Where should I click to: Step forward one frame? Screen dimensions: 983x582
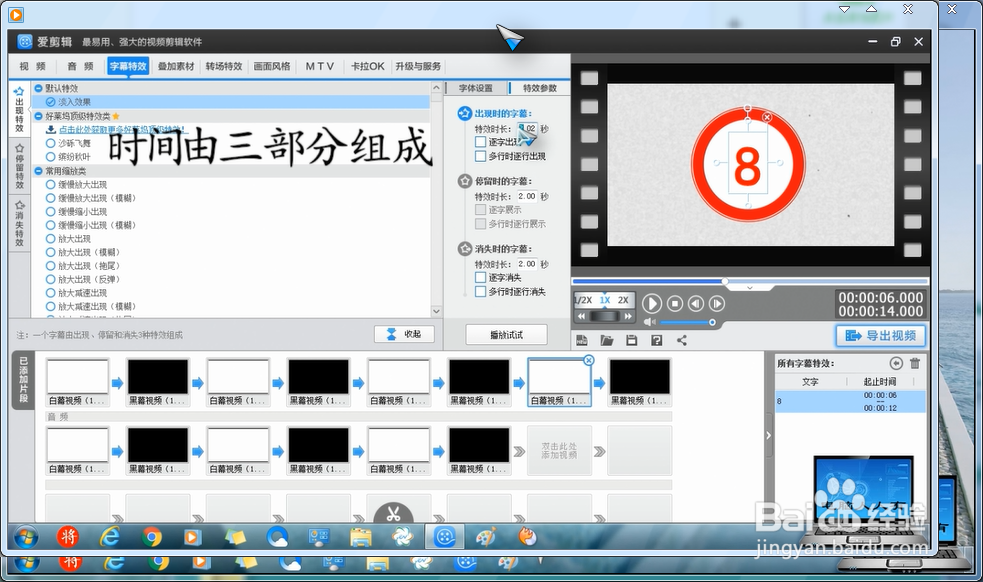click(717, 304)
